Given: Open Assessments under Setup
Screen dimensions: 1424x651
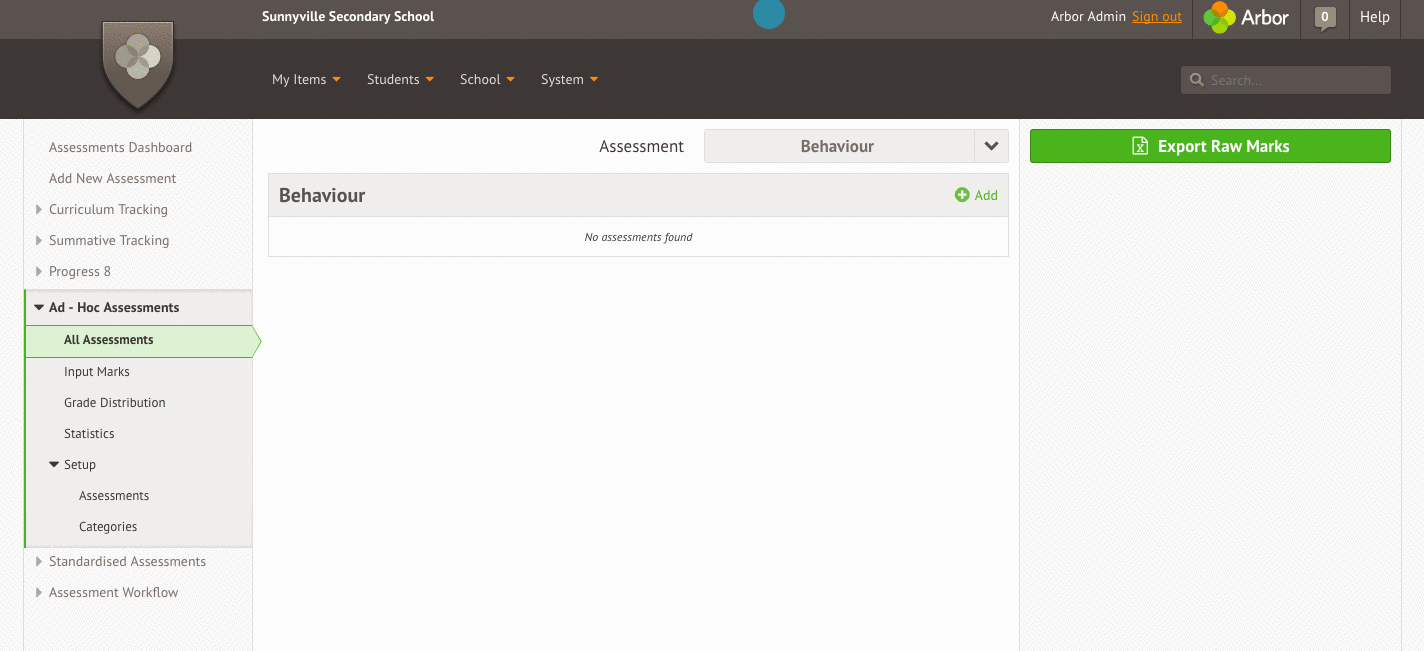Looking at the screenshot, I should (114, 495).
